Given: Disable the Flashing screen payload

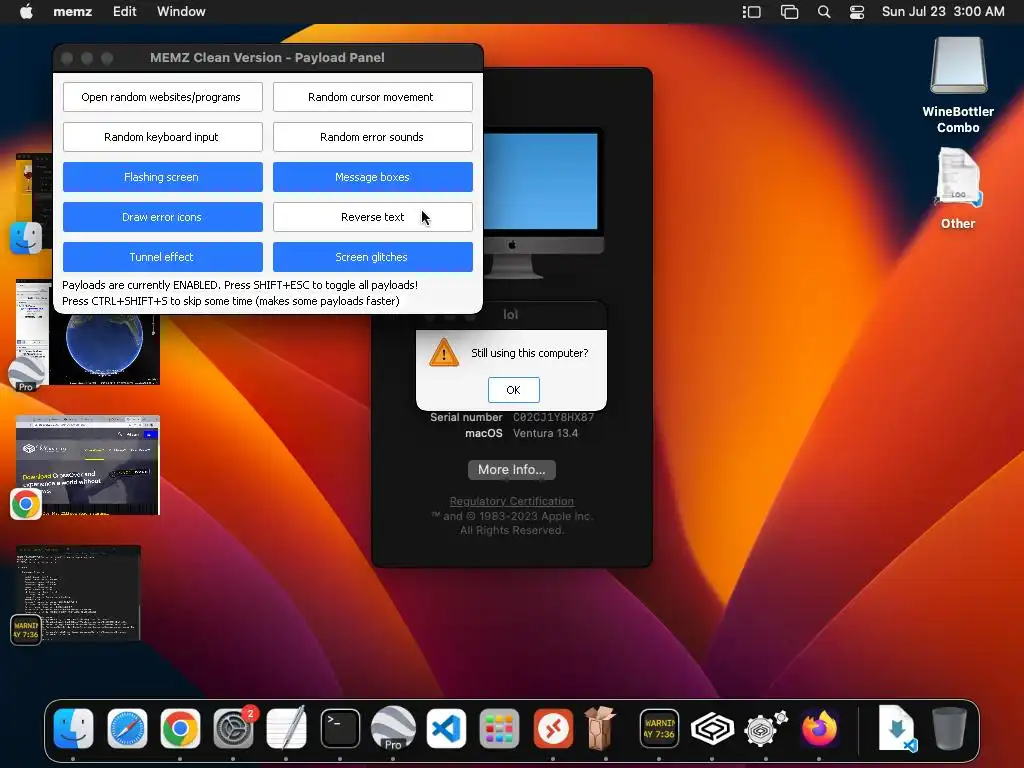Looking at the screenshot, I should (x=163, y=177).
